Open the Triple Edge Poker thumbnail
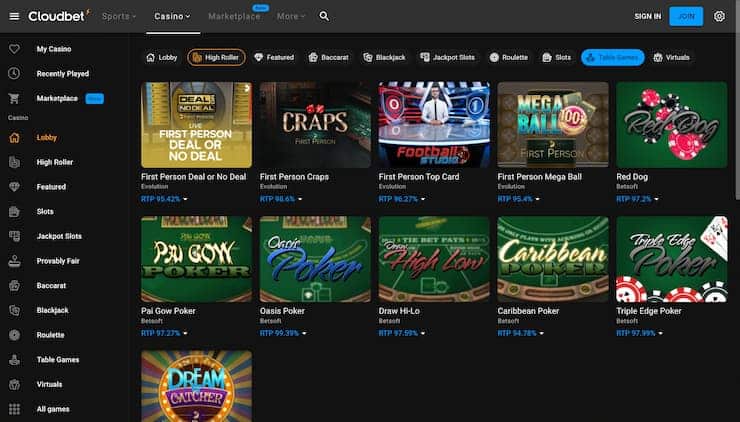Image resolution: width=740 pixels, height=422 pixels. (x=672, y=259)
